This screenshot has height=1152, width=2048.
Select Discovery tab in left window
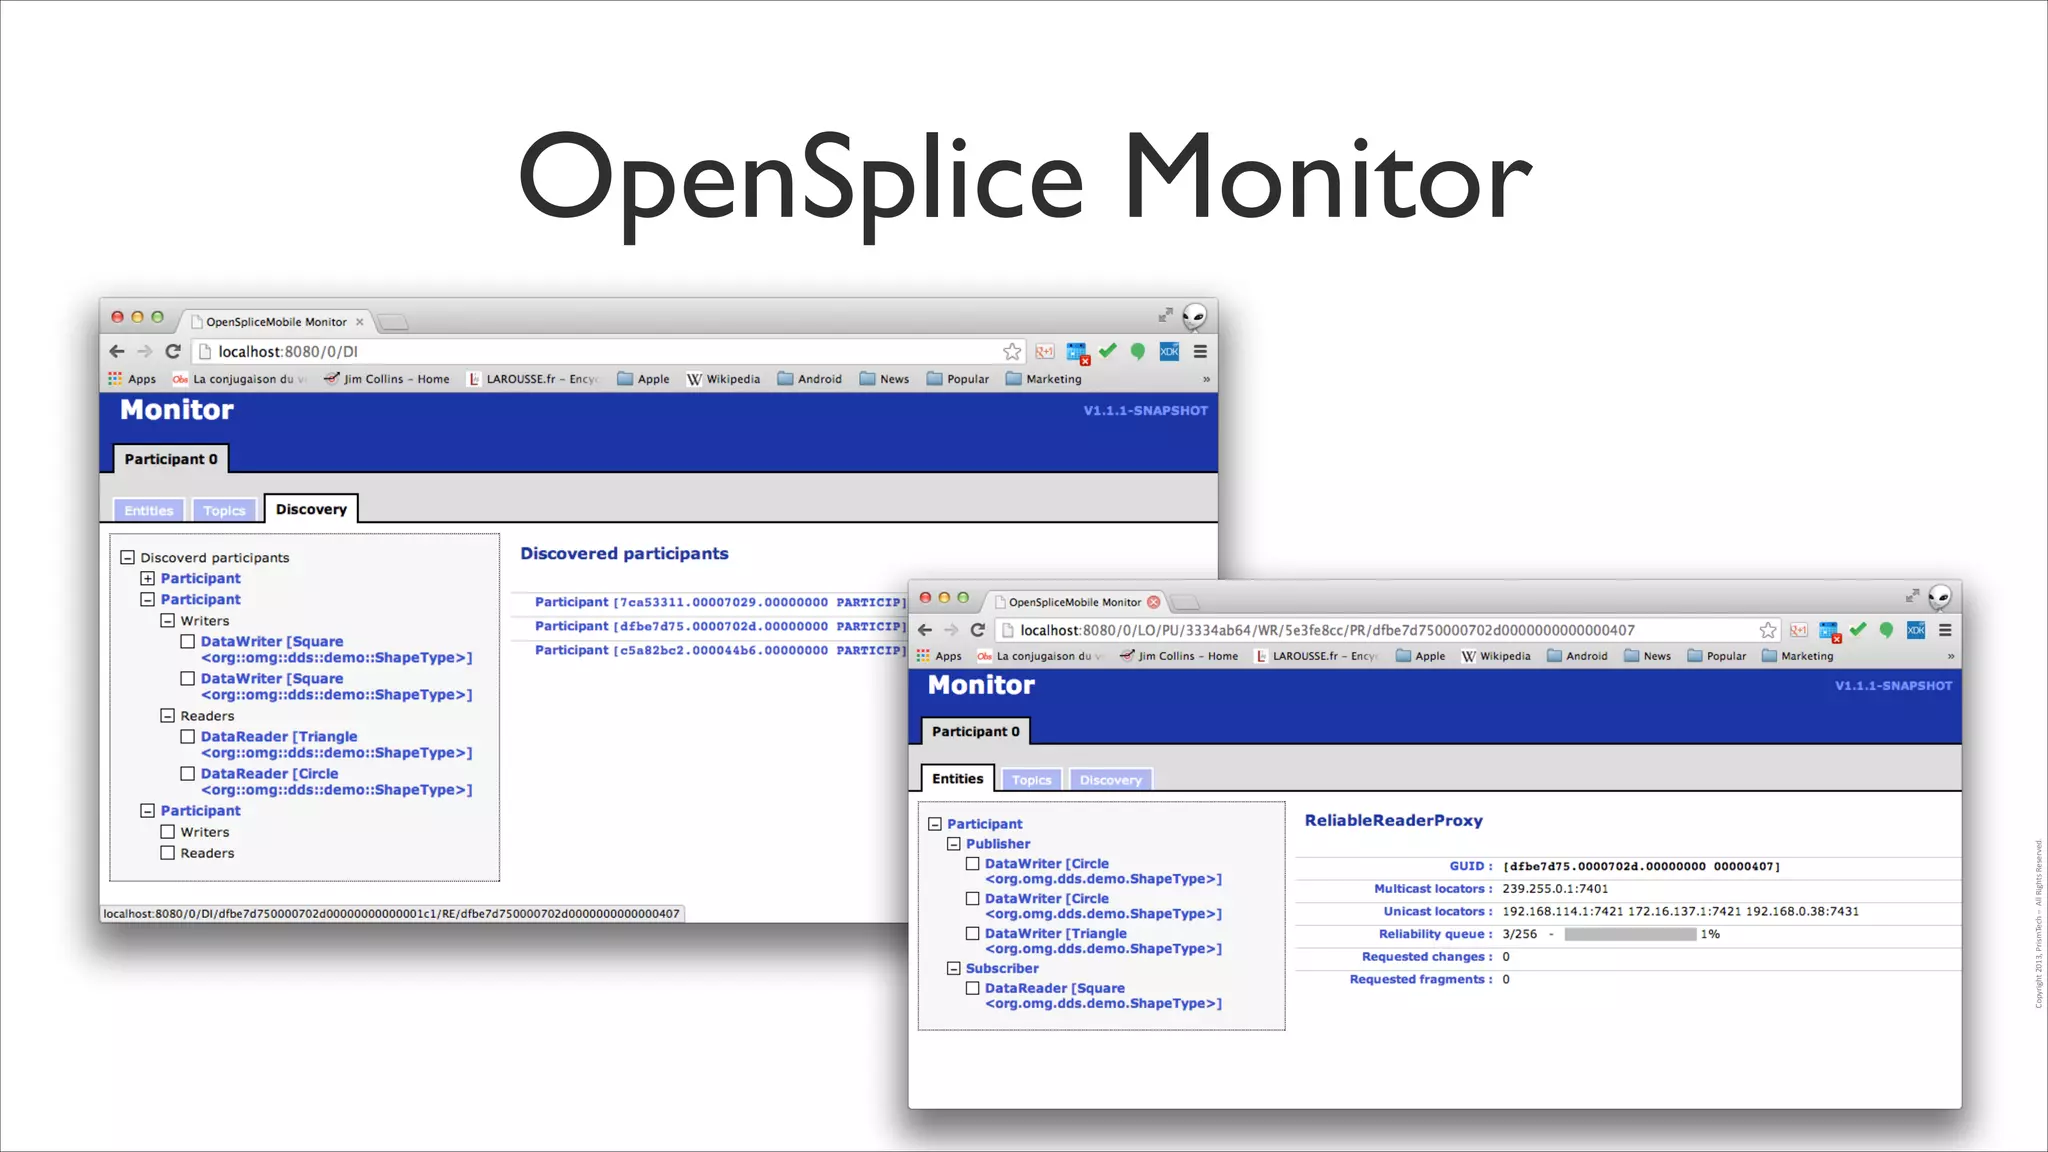pyautogui.click(x=311, y=509)
